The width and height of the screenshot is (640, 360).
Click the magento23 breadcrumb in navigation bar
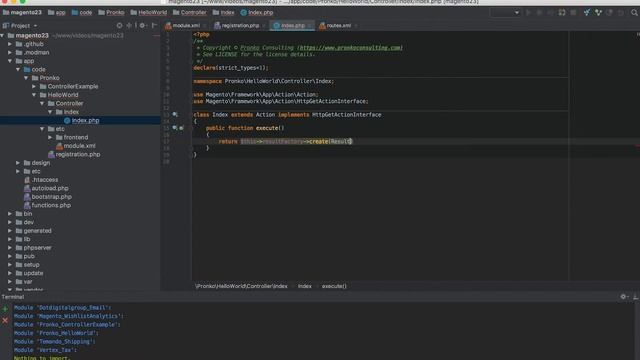[x=22, y=13]
